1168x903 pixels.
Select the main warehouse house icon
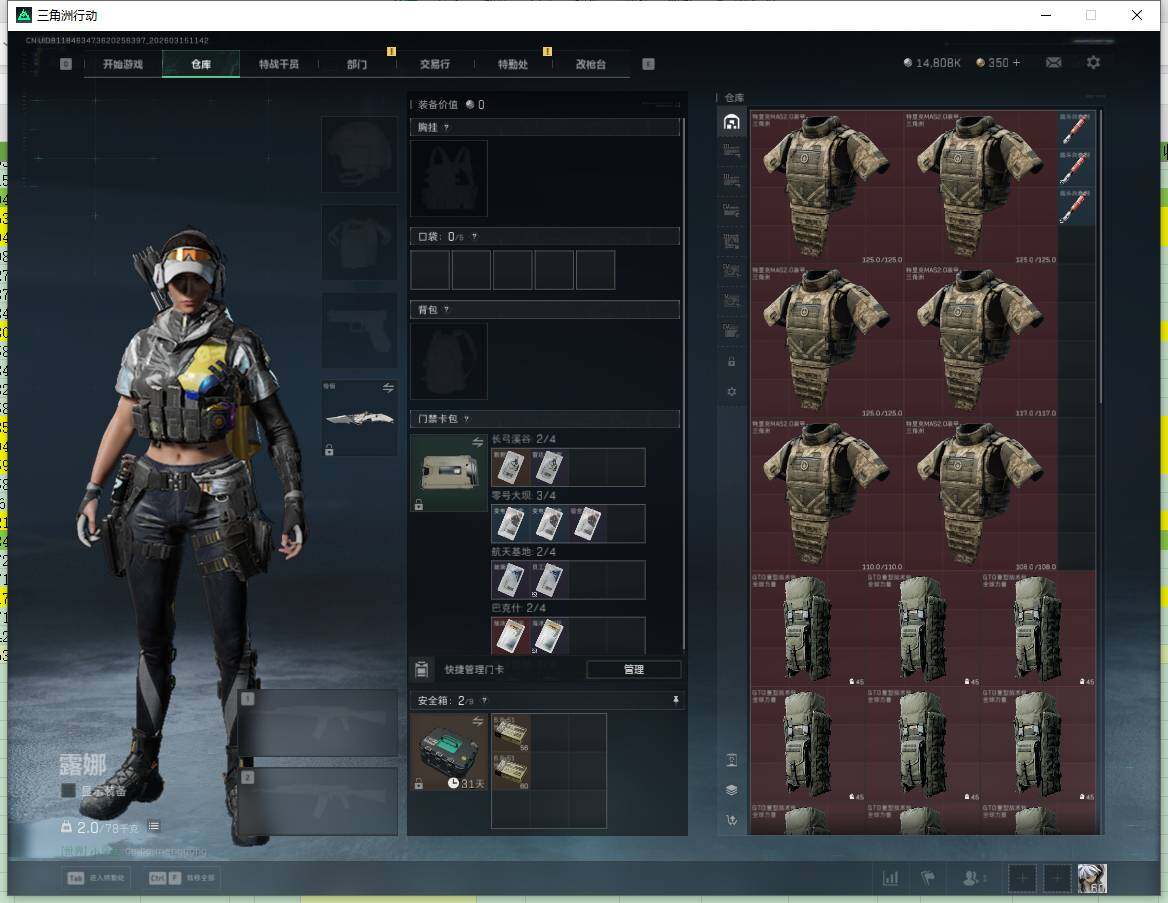click(731, 121)
